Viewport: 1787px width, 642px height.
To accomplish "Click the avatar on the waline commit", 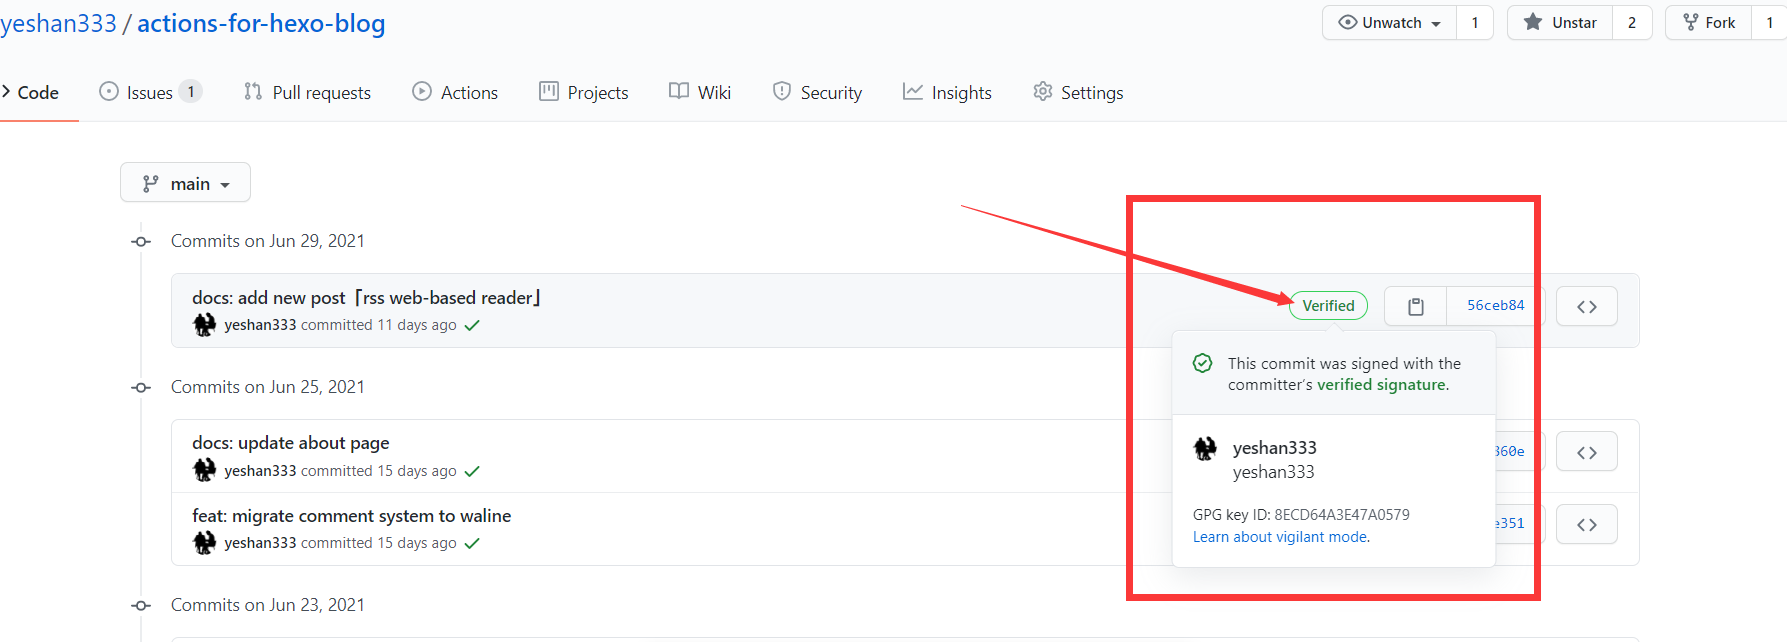I will coord(204,543).
